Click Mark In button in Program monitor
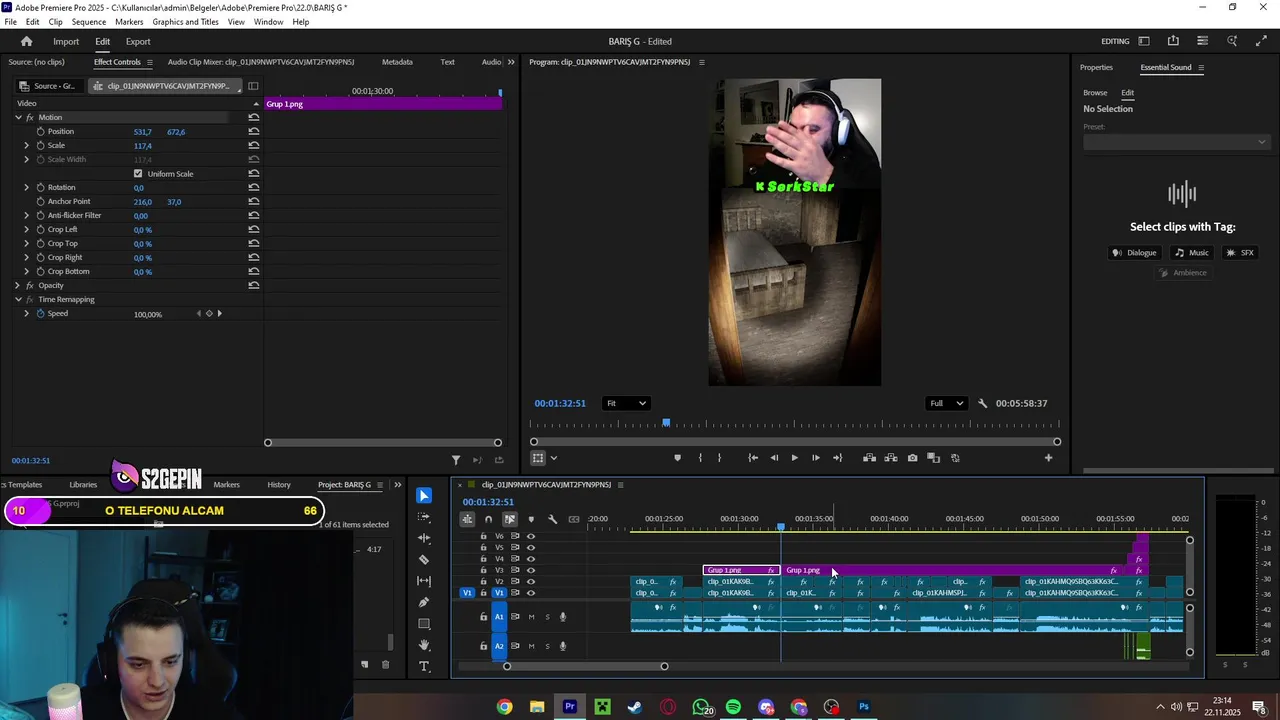This screenshot has height=720, width=1280. (700, 458)
